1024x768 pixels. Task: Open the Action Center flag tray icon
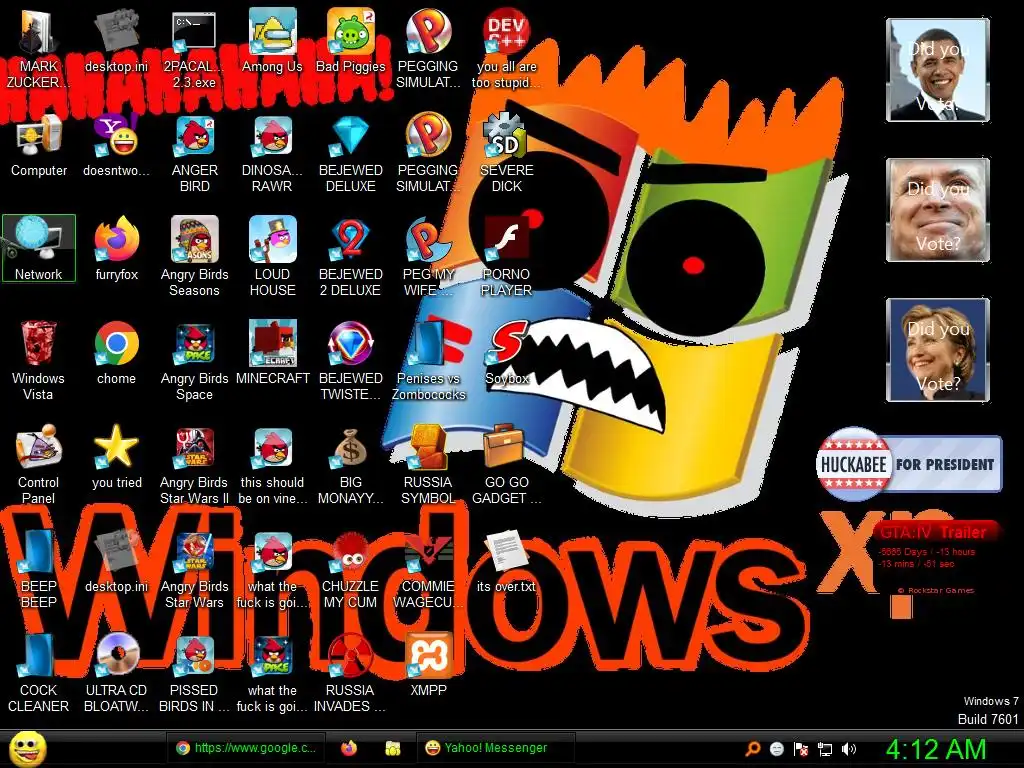pos(801,749)
